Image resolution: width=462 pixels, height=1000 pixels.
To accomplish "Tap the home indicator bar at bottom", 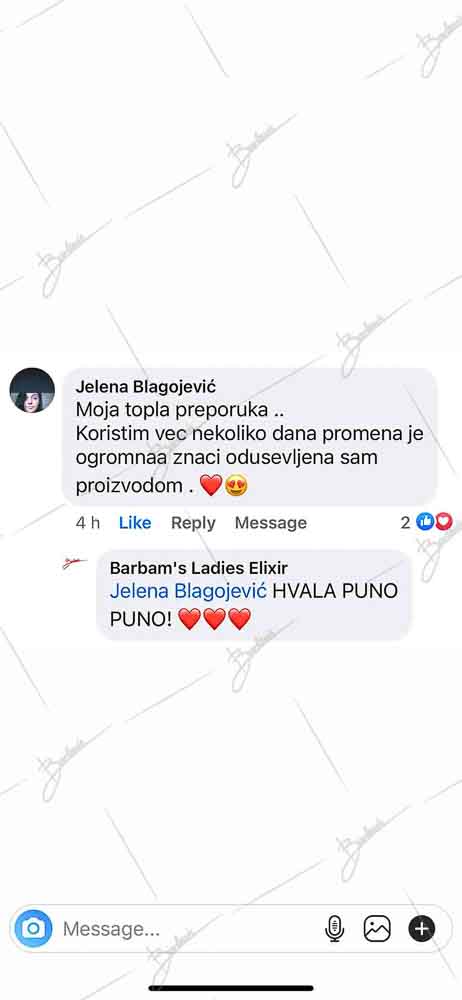I will pyautogui.click(x=231, y=988).
